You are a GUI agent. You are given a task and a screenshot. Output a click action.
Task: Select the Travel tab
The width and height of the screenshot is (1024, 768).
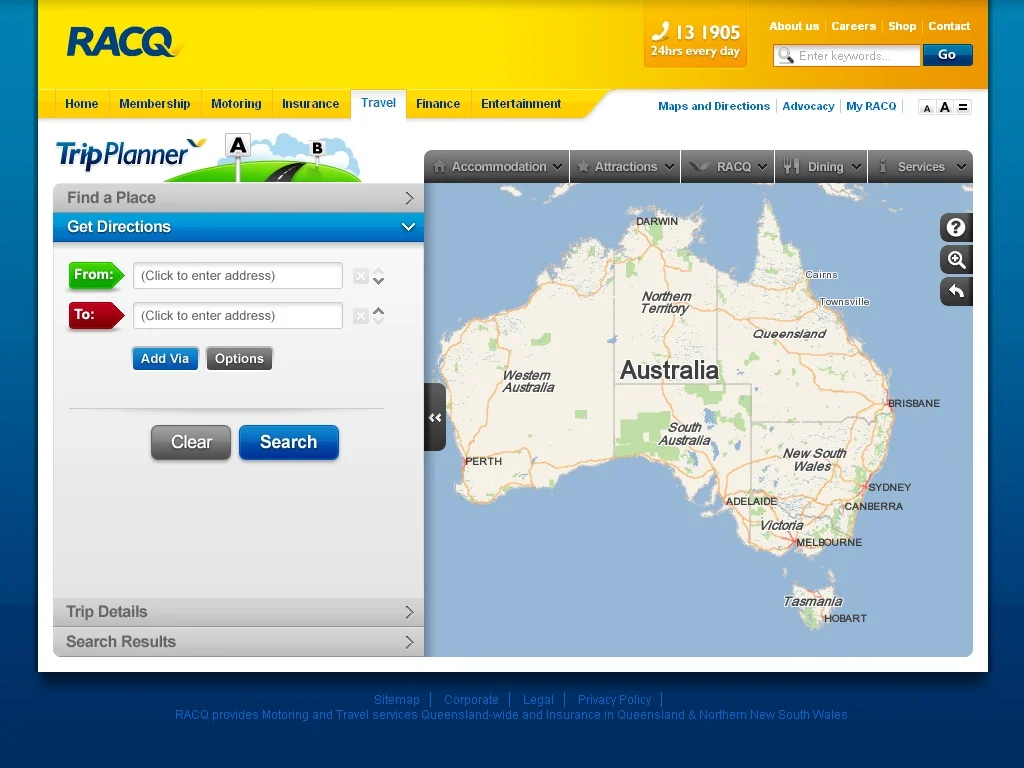click(379, 103)
